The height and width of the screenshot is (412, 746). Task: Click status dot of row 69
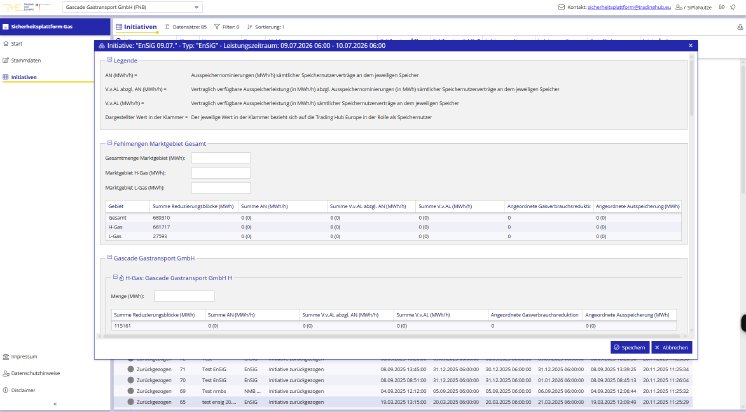(130, 391)
